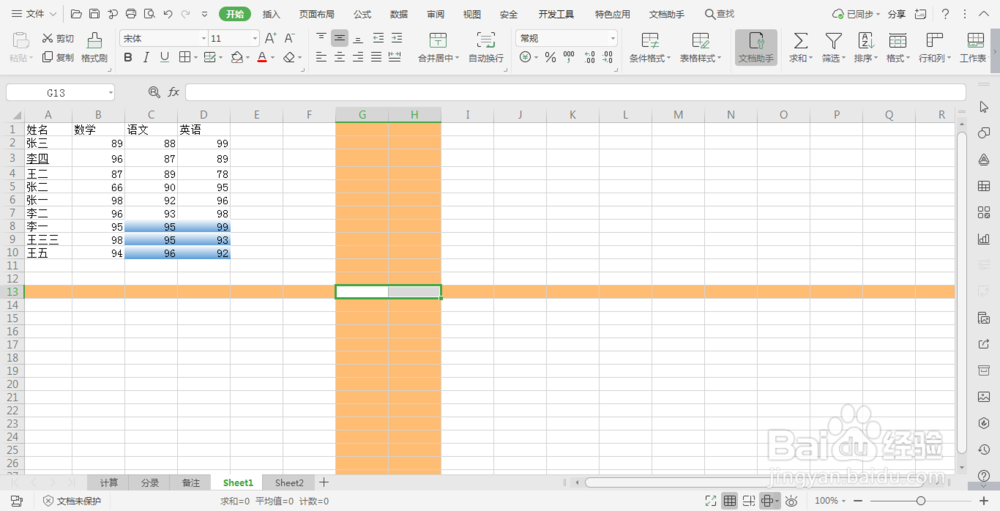Click the selection arrow icon in right sidebar
This screenshot has width=1000, height=511.
pyautogui.click(x=983, y=107)
